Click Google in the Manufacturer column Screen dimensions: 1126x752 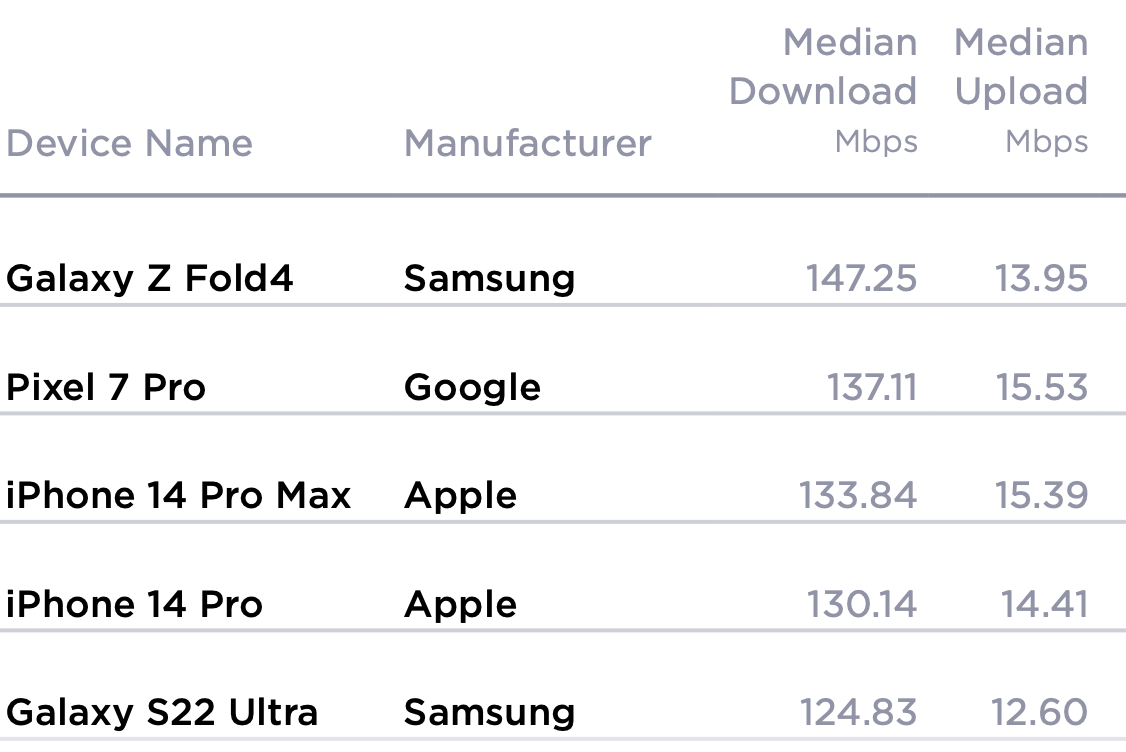pyautogui.click(x=472, y=387)
